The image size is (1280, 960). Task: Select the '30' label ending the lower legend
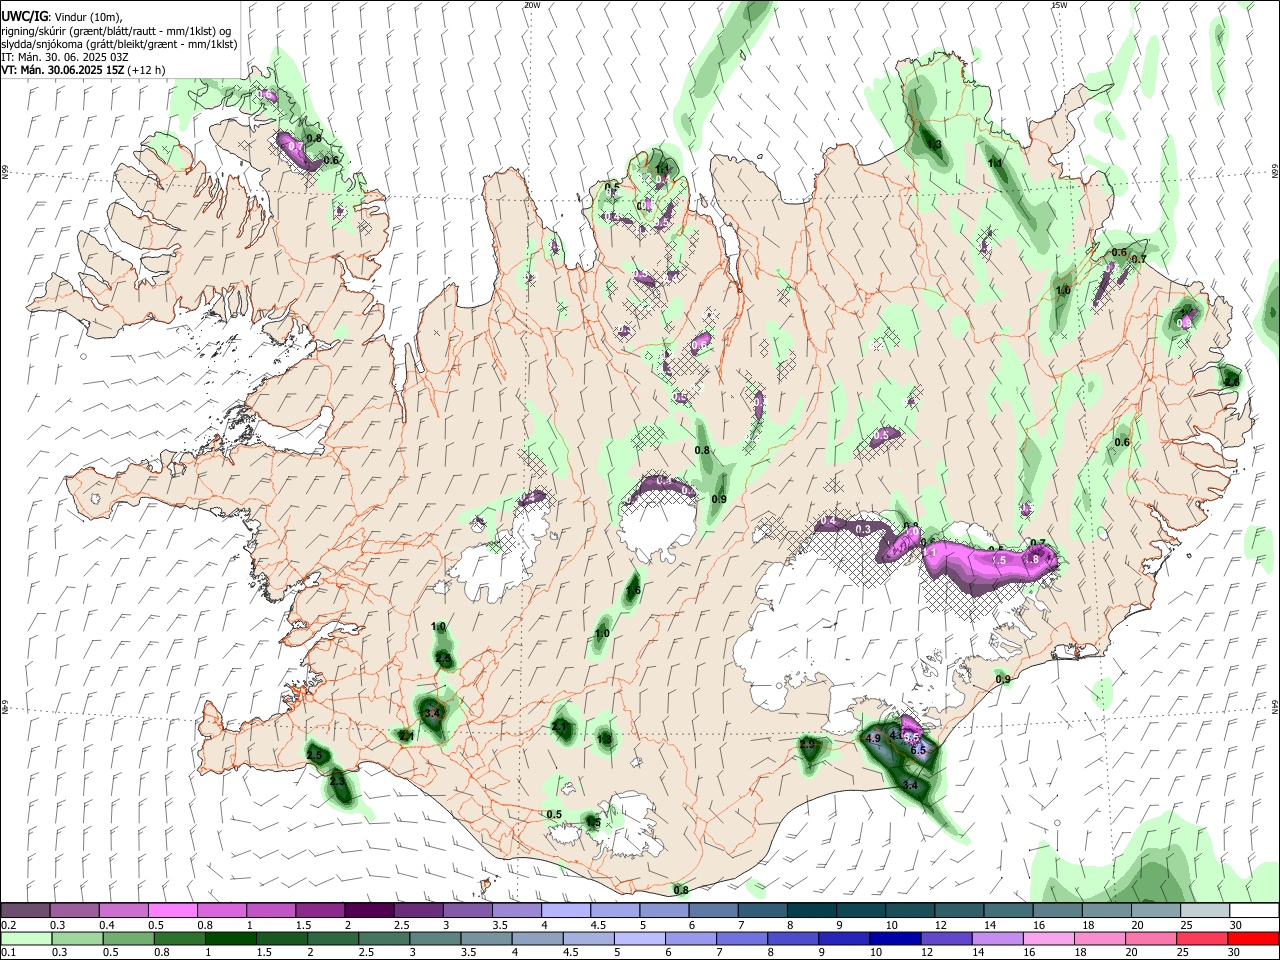[x=1234, y=952]
